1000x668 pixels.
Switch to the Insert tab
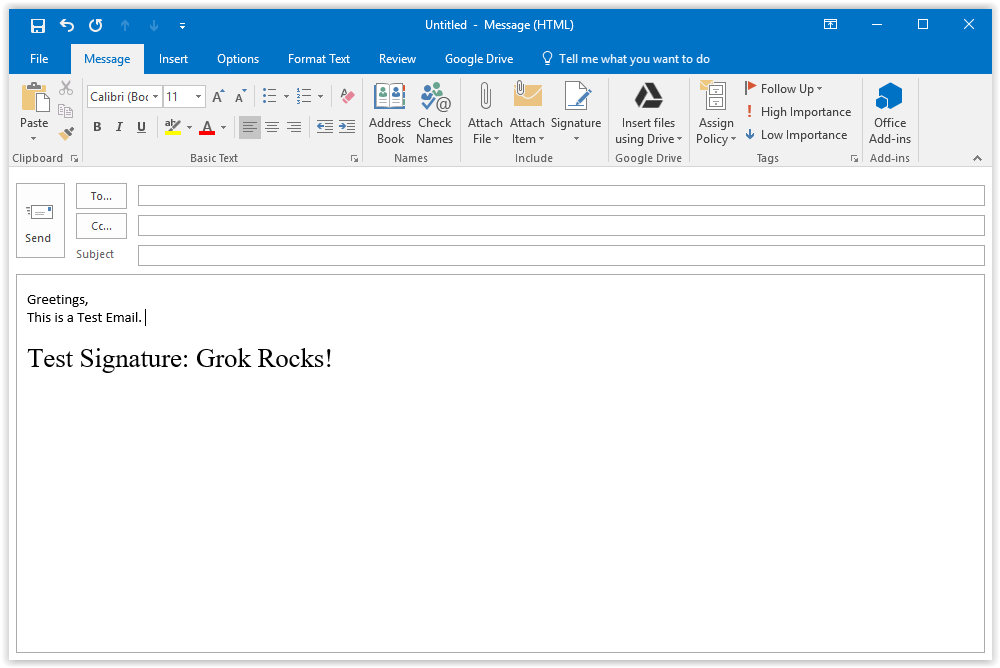pyautogui.click(x=173, y=59)
